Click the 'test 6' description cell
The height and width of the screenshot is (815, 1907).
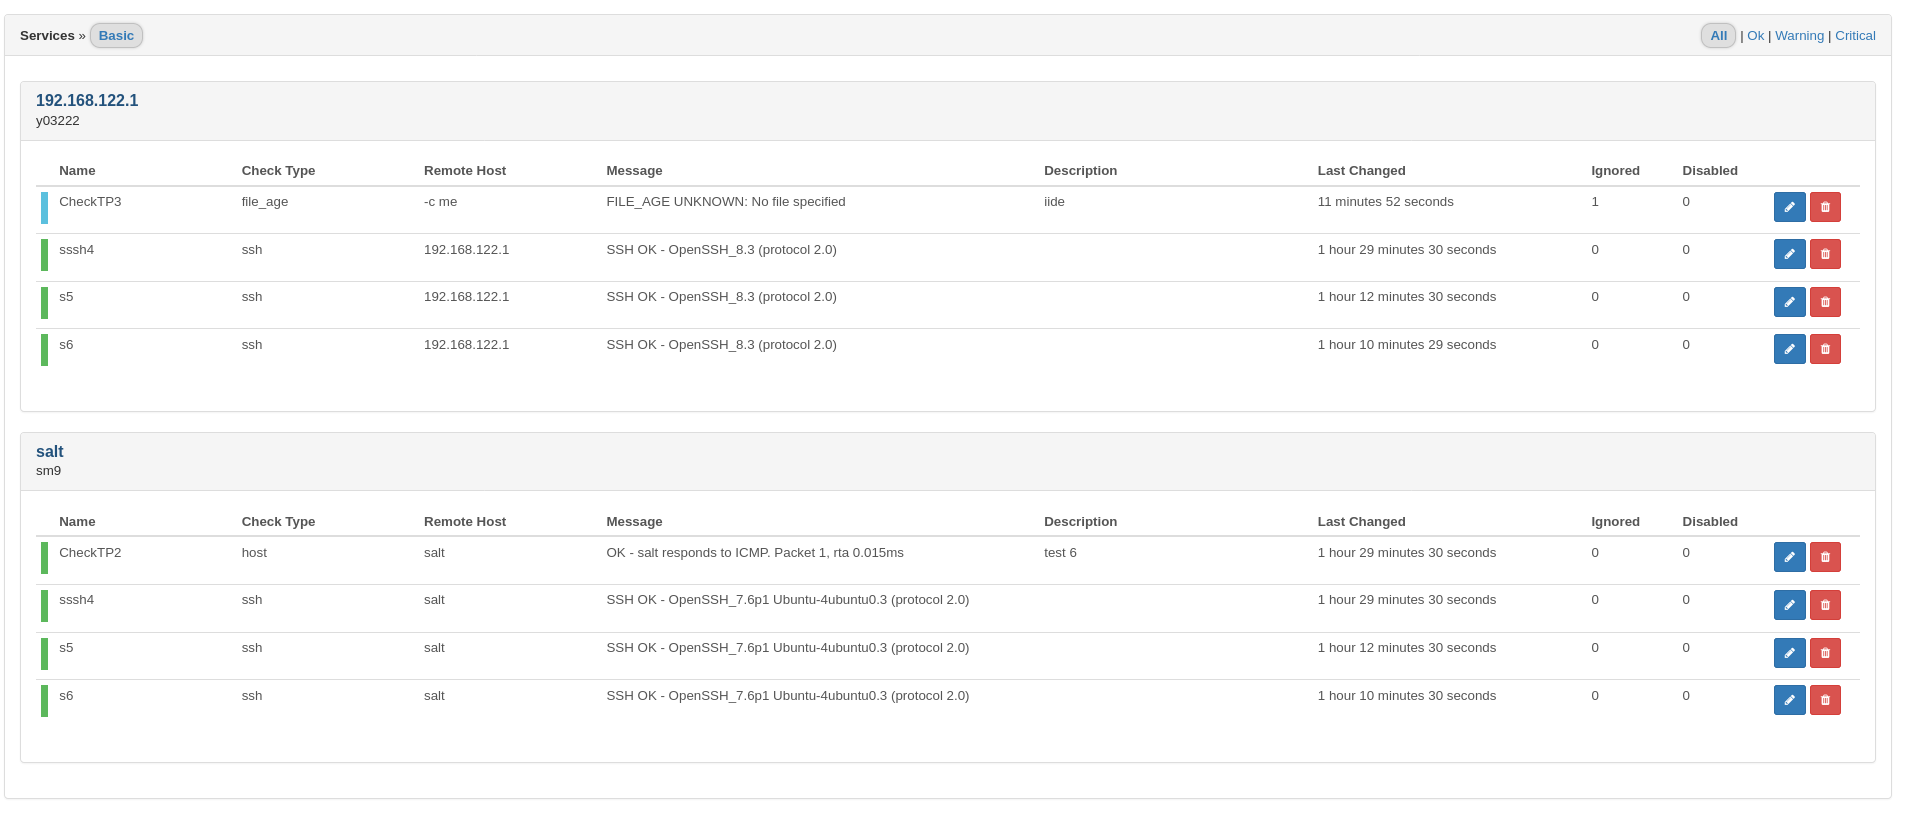[x=1060, y=553]
